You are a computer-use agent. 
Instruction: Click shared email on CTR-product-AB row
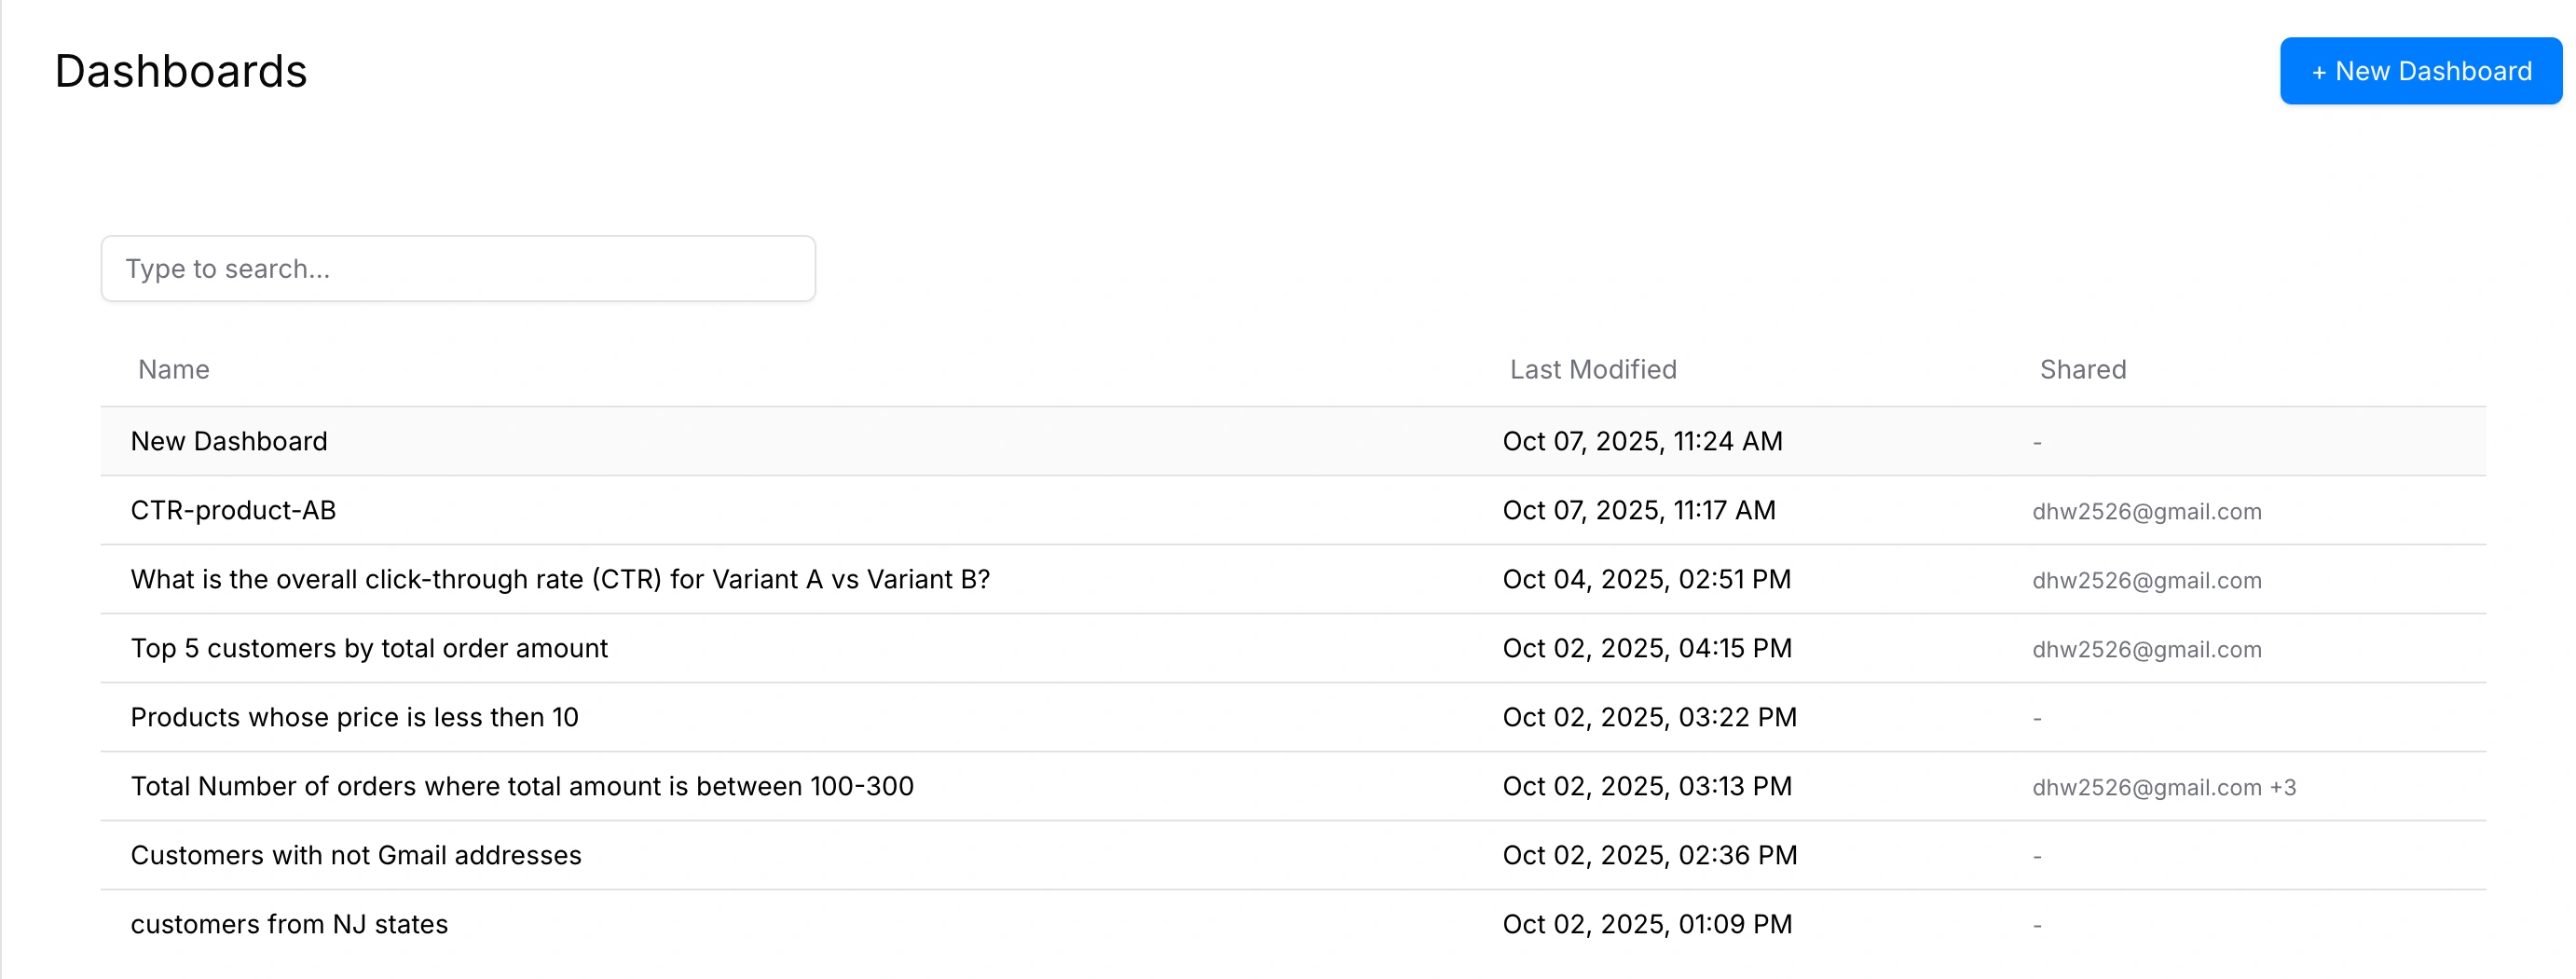pos(2146,511)
